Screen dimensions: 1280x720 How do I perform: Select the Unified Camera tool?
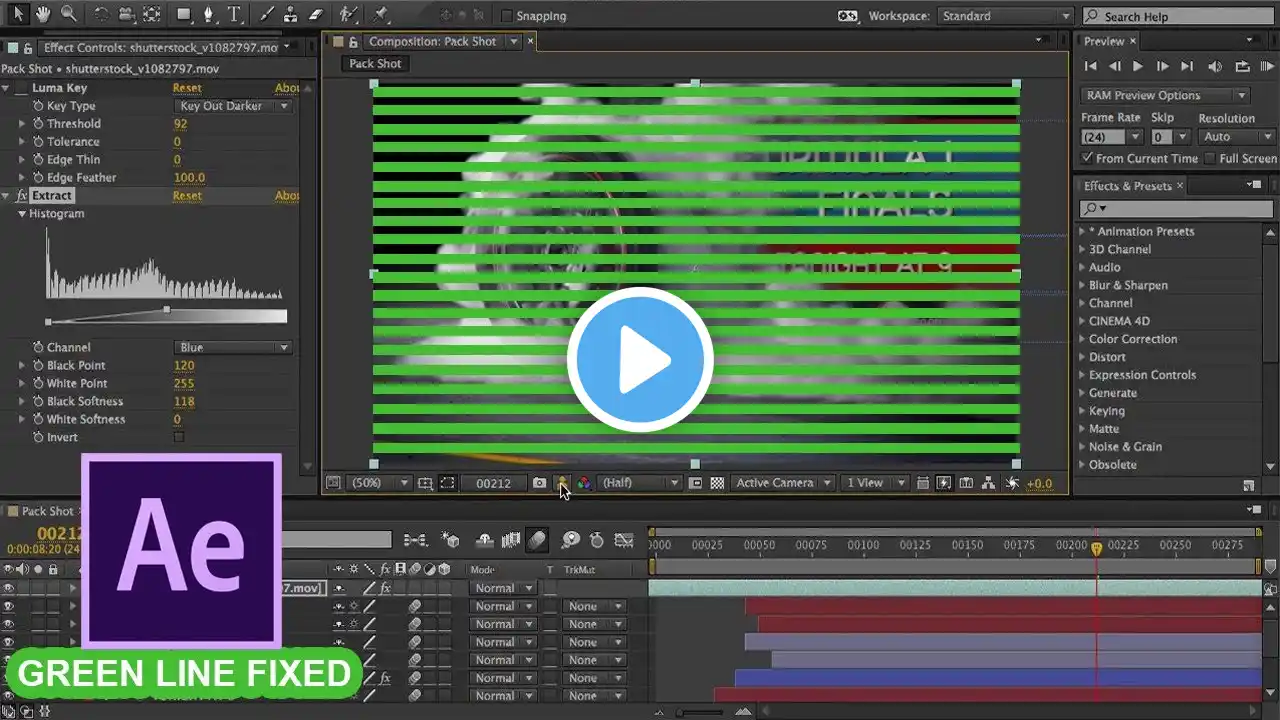click(x=126, y=14)
